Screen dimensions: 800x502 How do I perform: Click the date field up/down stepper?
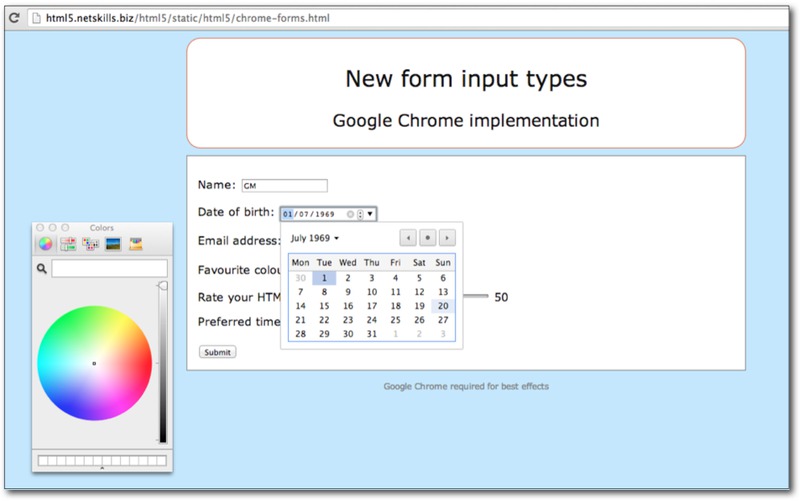[360, 214]
